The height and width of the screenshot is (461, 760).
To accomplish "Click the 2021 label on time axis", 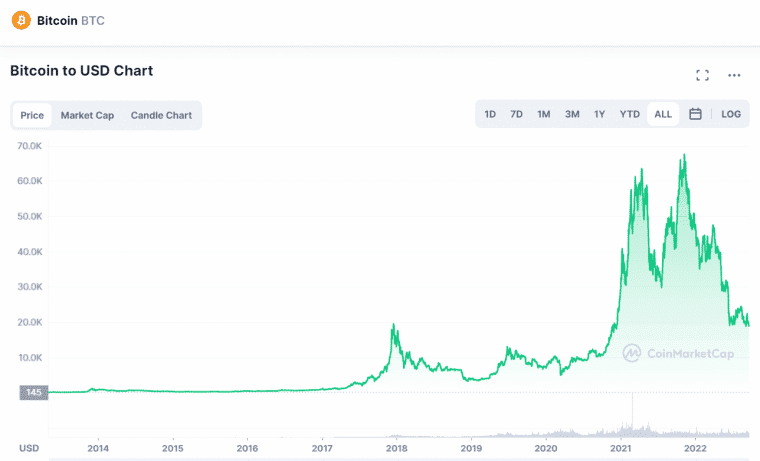I will [620, 448].
